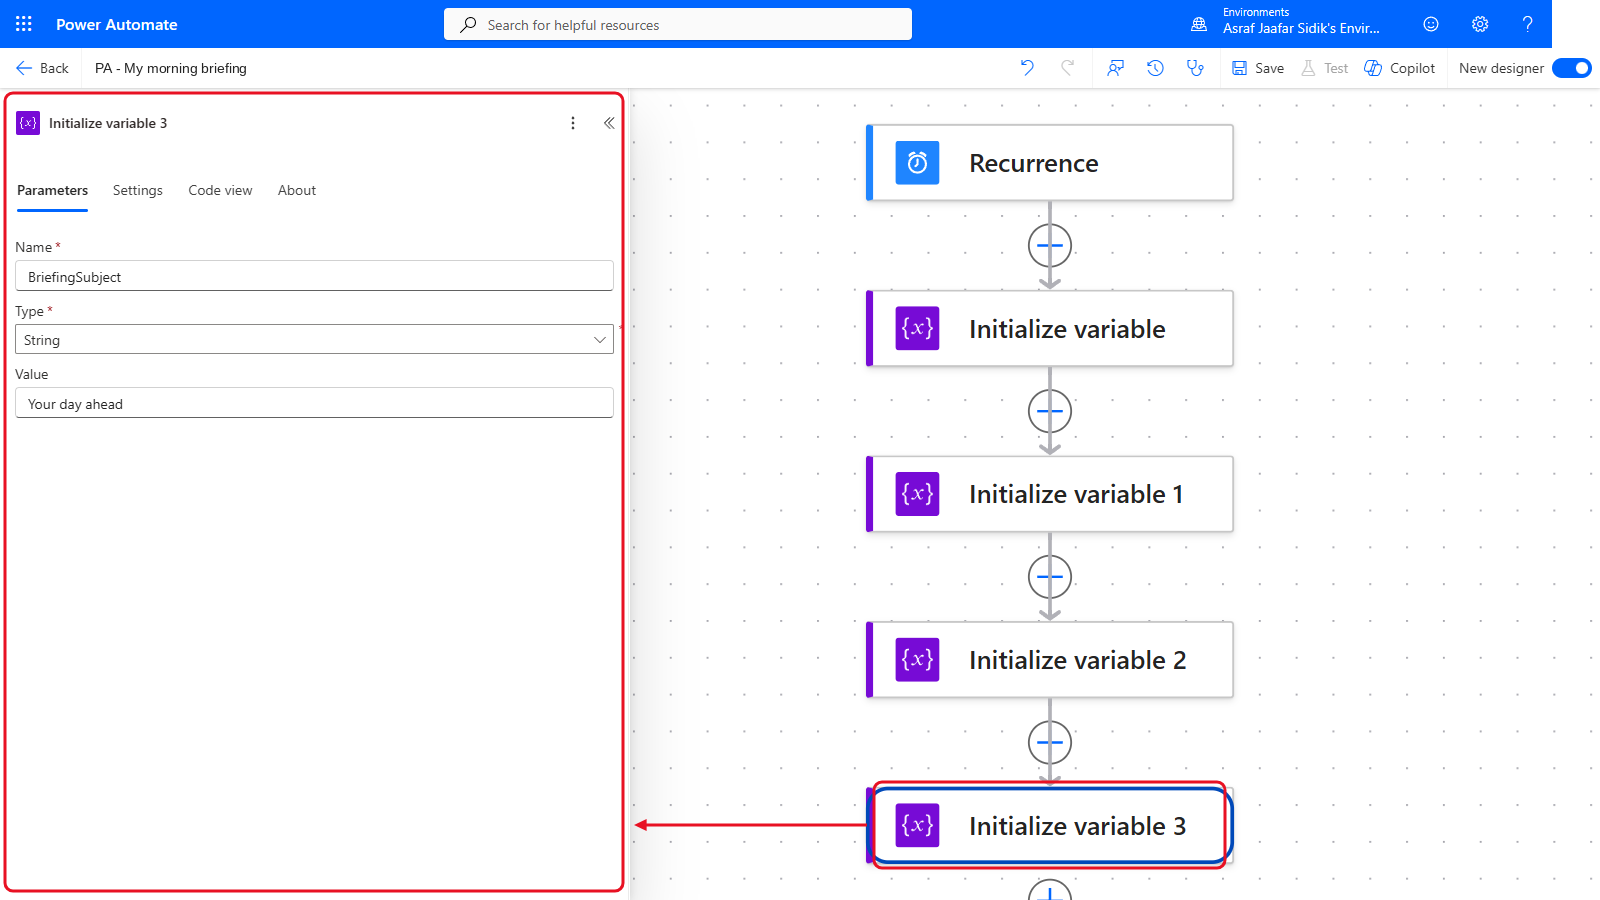This screenshot has width=1600, height=900.
Task: Click the Name field with BriefingSubject
Action: coord(314,276)
